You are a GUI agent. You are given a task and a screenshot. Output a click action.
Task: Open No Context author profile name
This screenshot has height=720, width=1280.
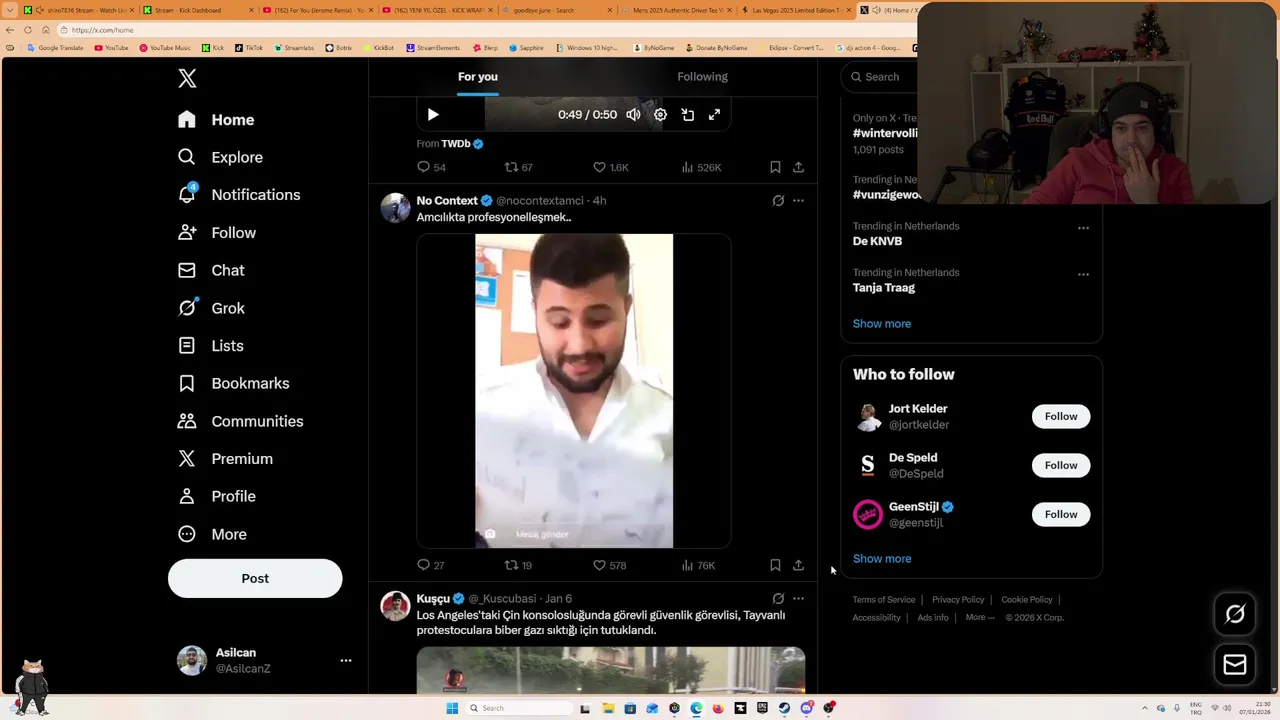pos(447,201)
